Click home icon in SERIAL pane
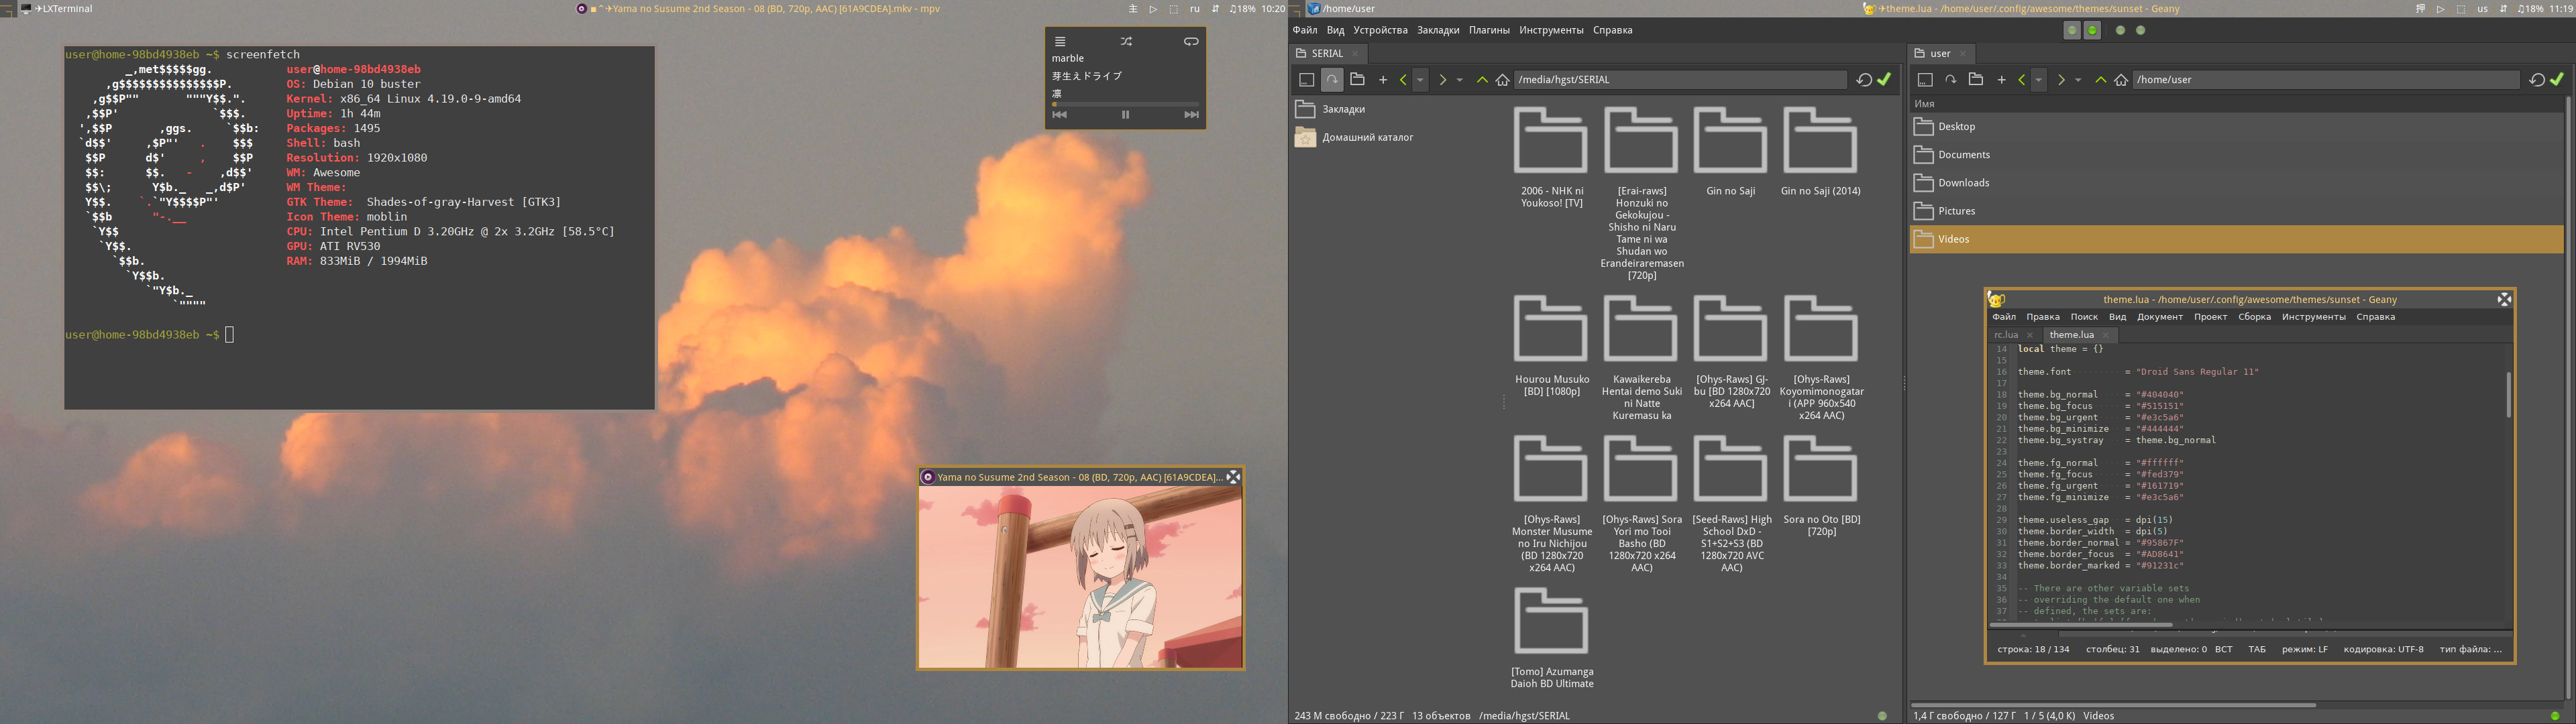 pyautogui.click(x=1502, y=80)
